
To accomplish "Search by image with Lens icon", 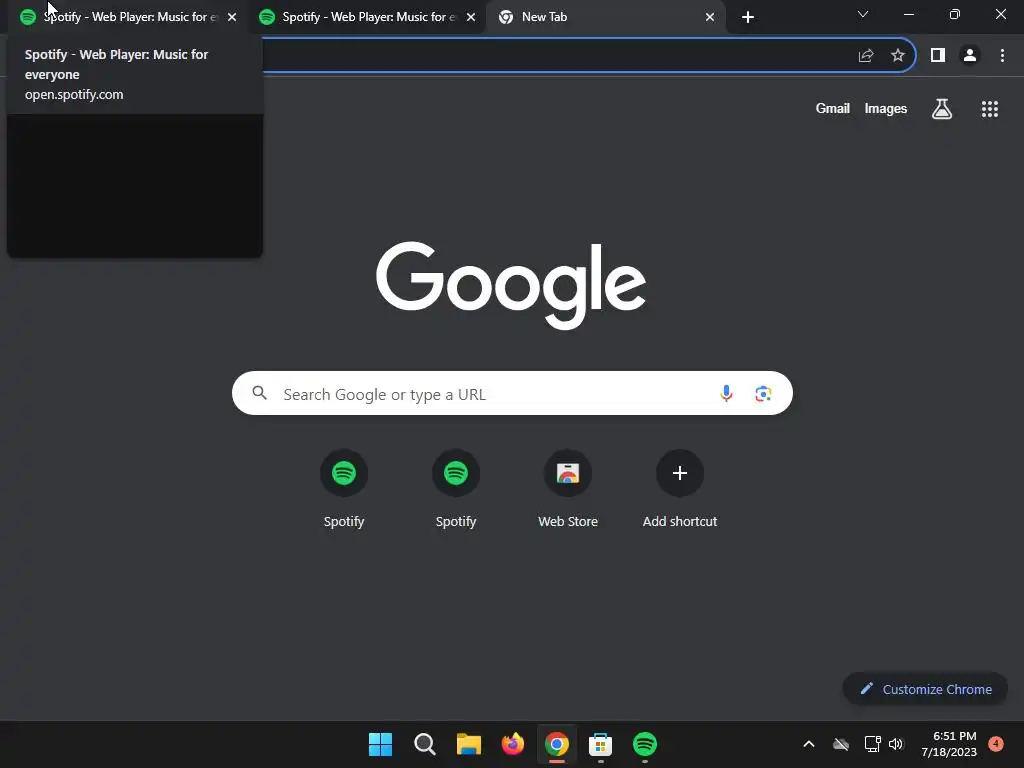I will point(763,394).
